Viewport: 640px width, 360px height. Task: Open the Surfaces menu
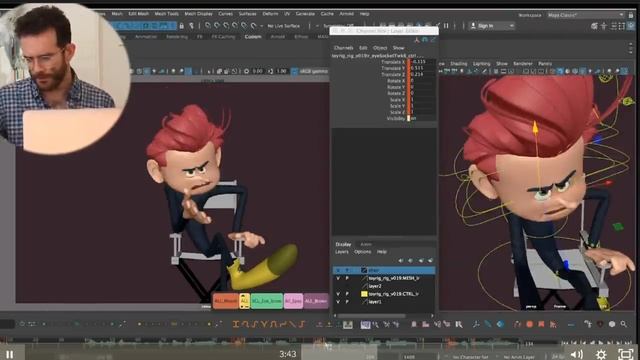[247, 14]
